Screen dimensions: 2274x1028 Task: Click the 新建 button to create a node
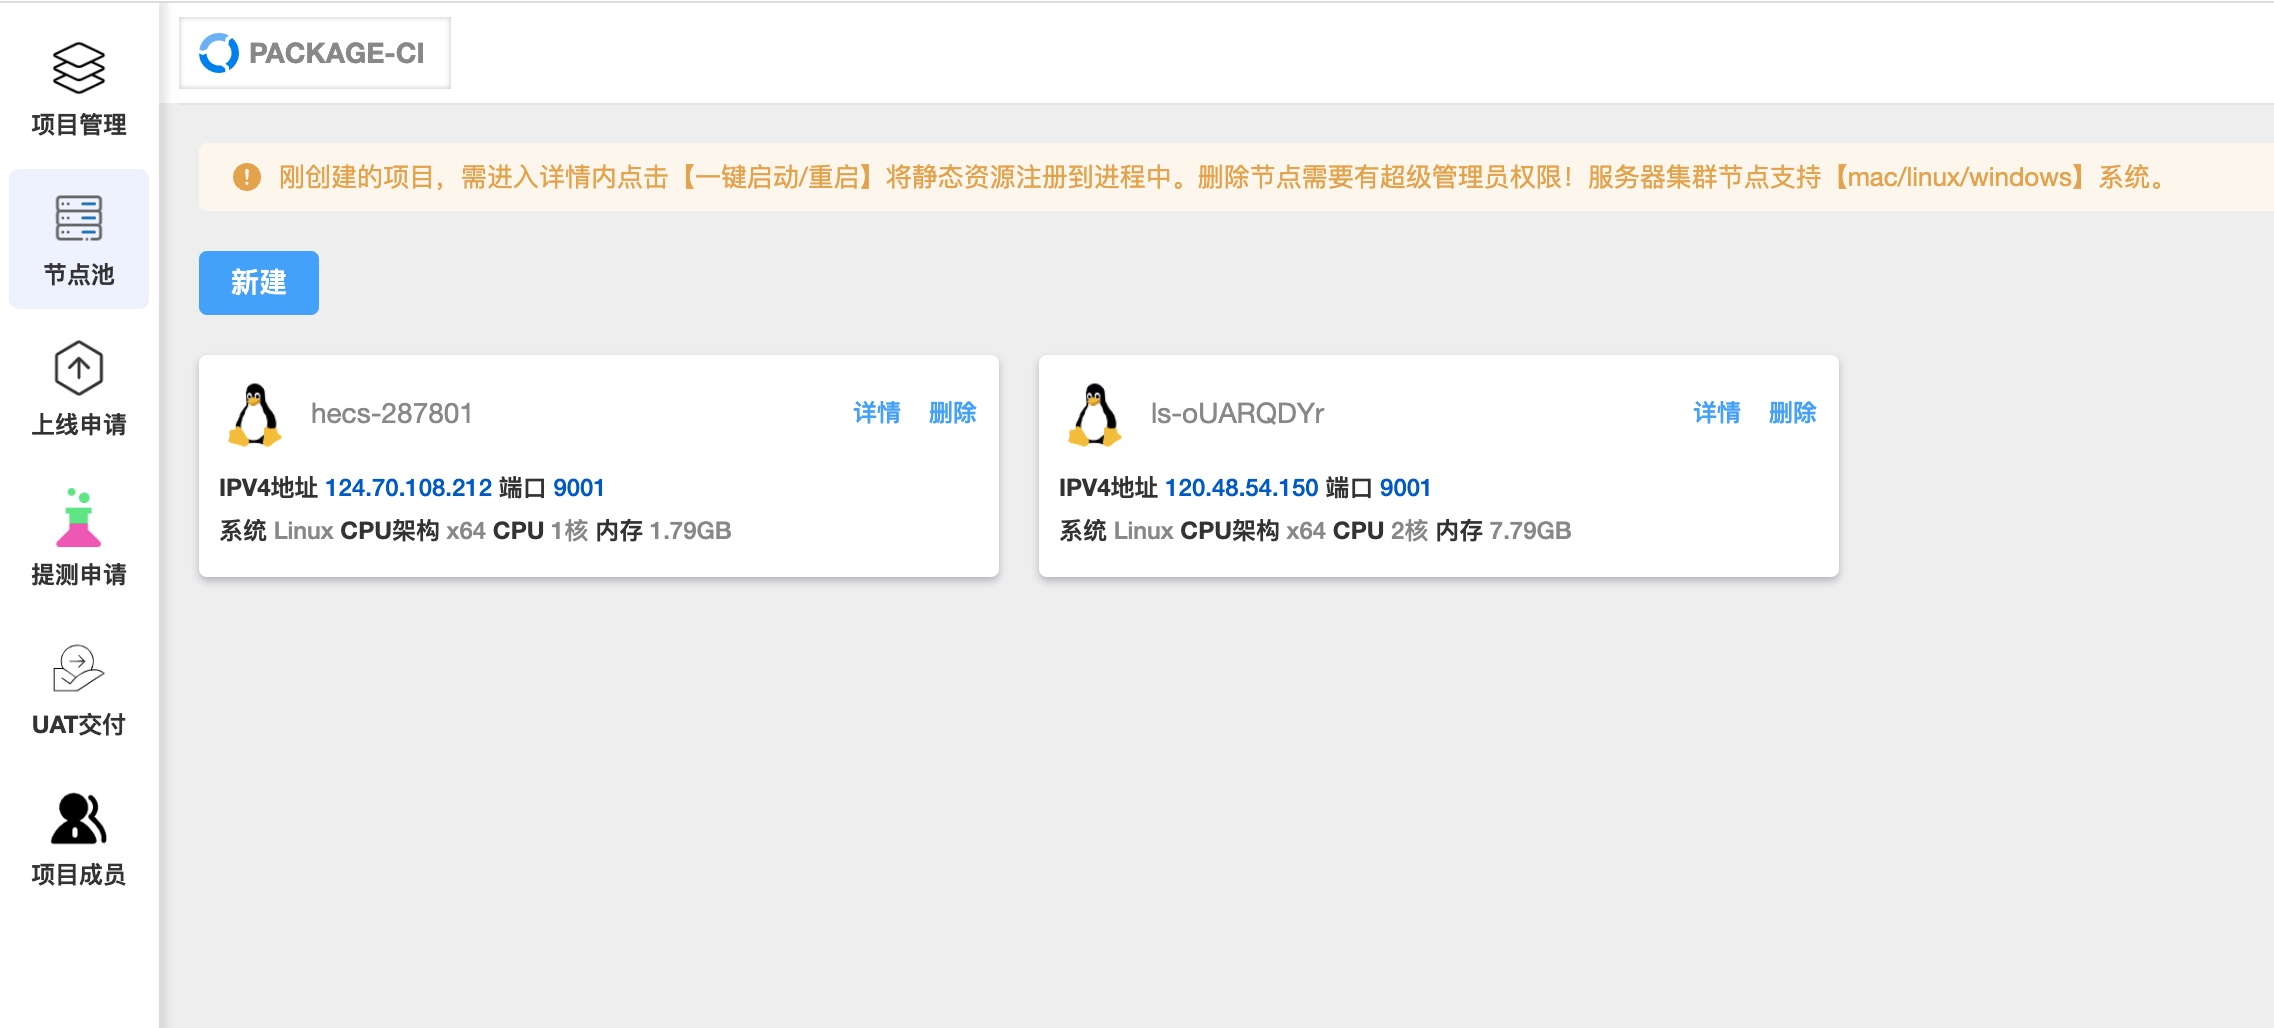pos(258,283)
